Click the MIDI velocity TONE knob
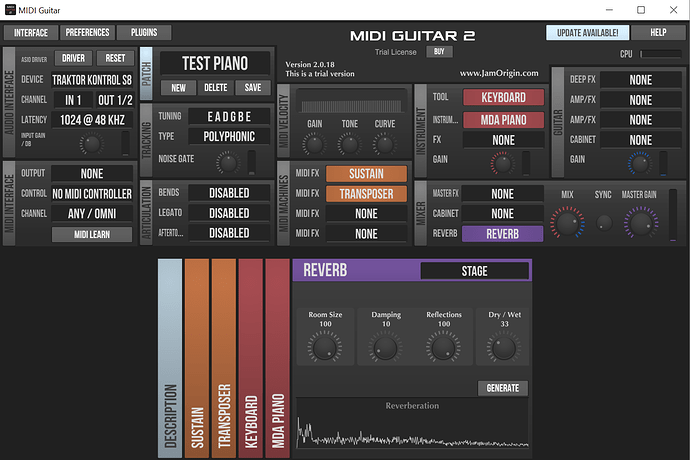Screen dimensions: 690x460 pyautogui.click(x=349, y=144)
